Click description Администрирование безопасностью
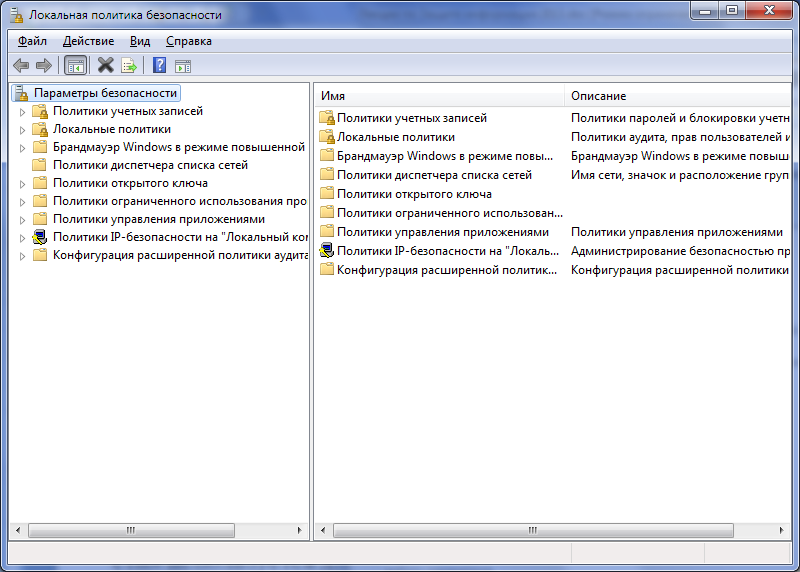This screenshot has width=800, height=572. 680,251
